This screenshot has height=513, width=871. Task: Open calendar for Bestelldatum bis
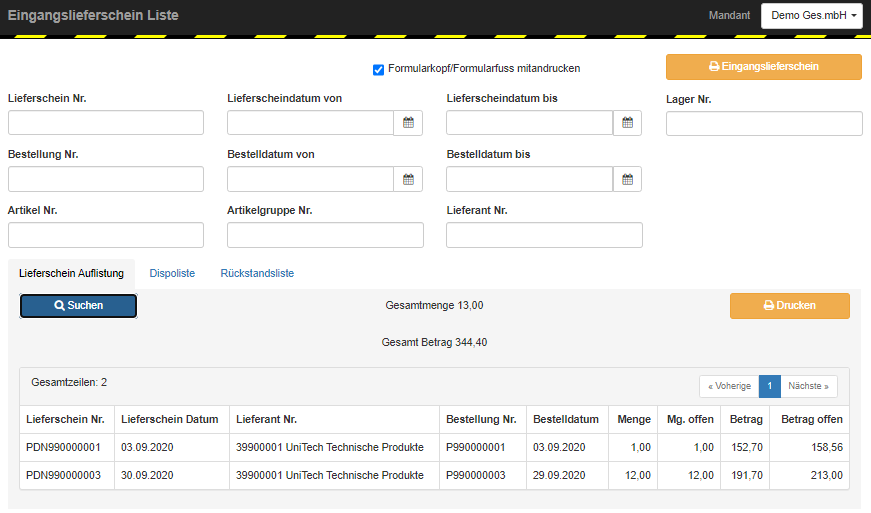pyautogui.click(x=627, y=179)
